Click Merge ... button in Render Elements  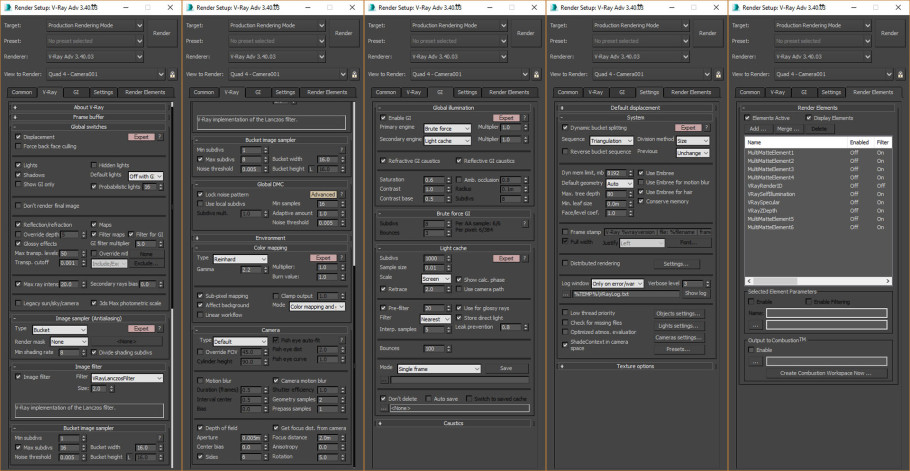pyautogui.click(x=788, y=128)
